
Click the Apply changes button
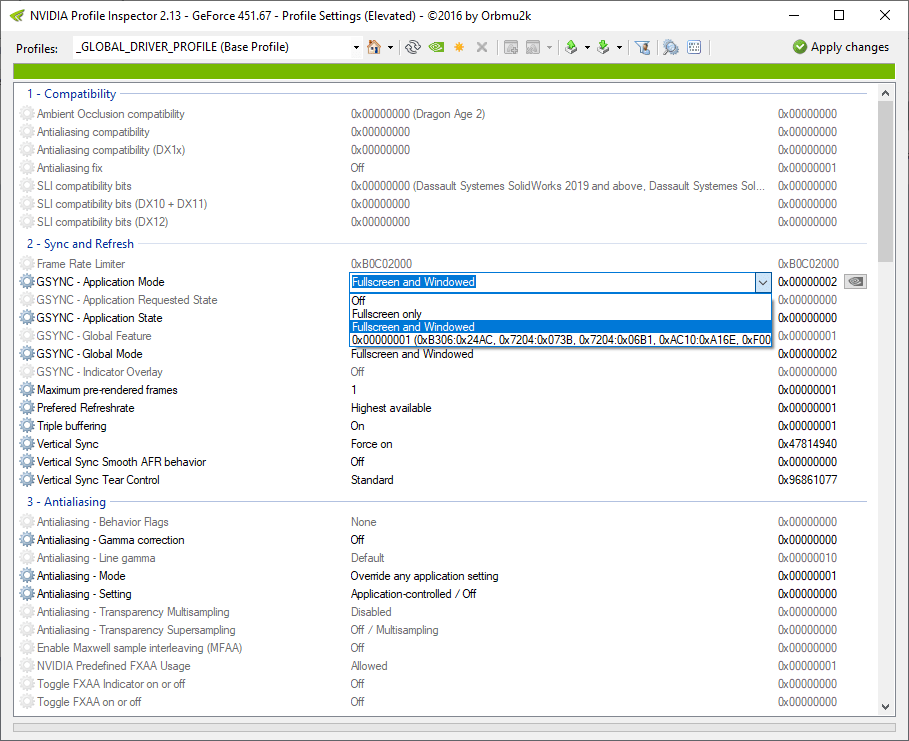[x=840, y=46]
